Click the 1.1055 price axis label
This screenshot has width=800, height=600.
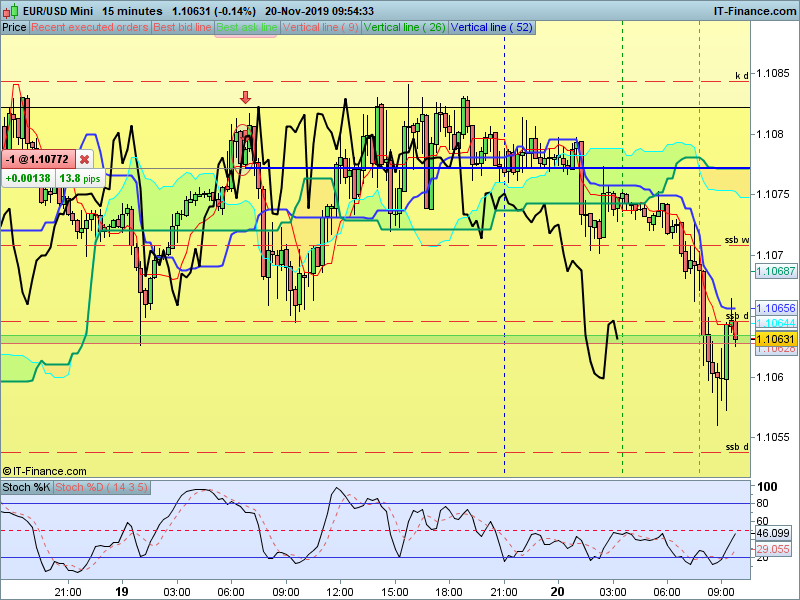(772, 437)
